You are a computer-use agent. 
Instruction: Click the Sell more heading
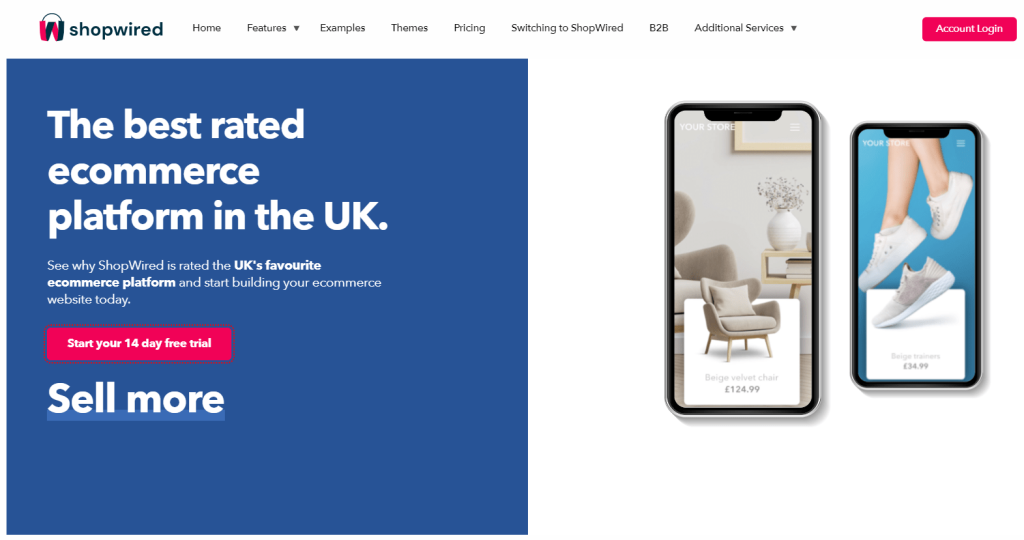[x=136, y=398]
